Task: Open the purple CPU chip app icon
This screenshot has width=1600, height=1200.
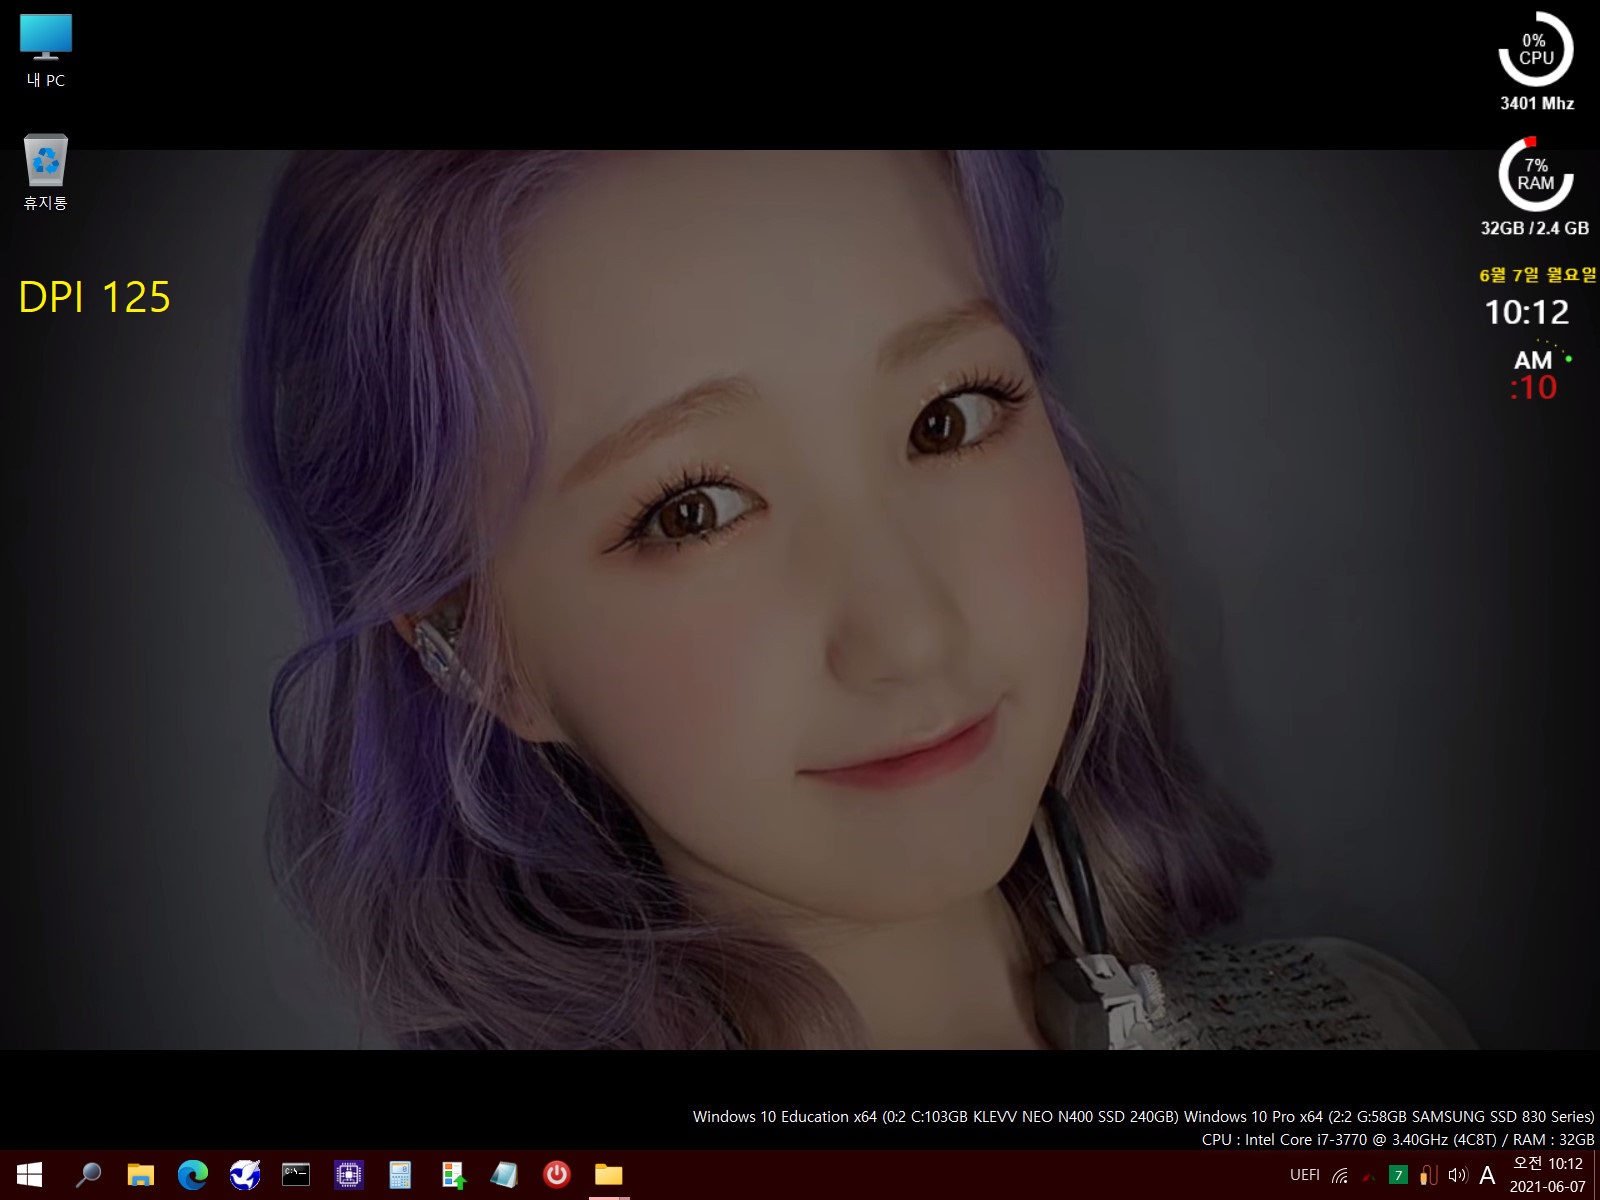Action: pyautogui.click(x=348, y=1175)
